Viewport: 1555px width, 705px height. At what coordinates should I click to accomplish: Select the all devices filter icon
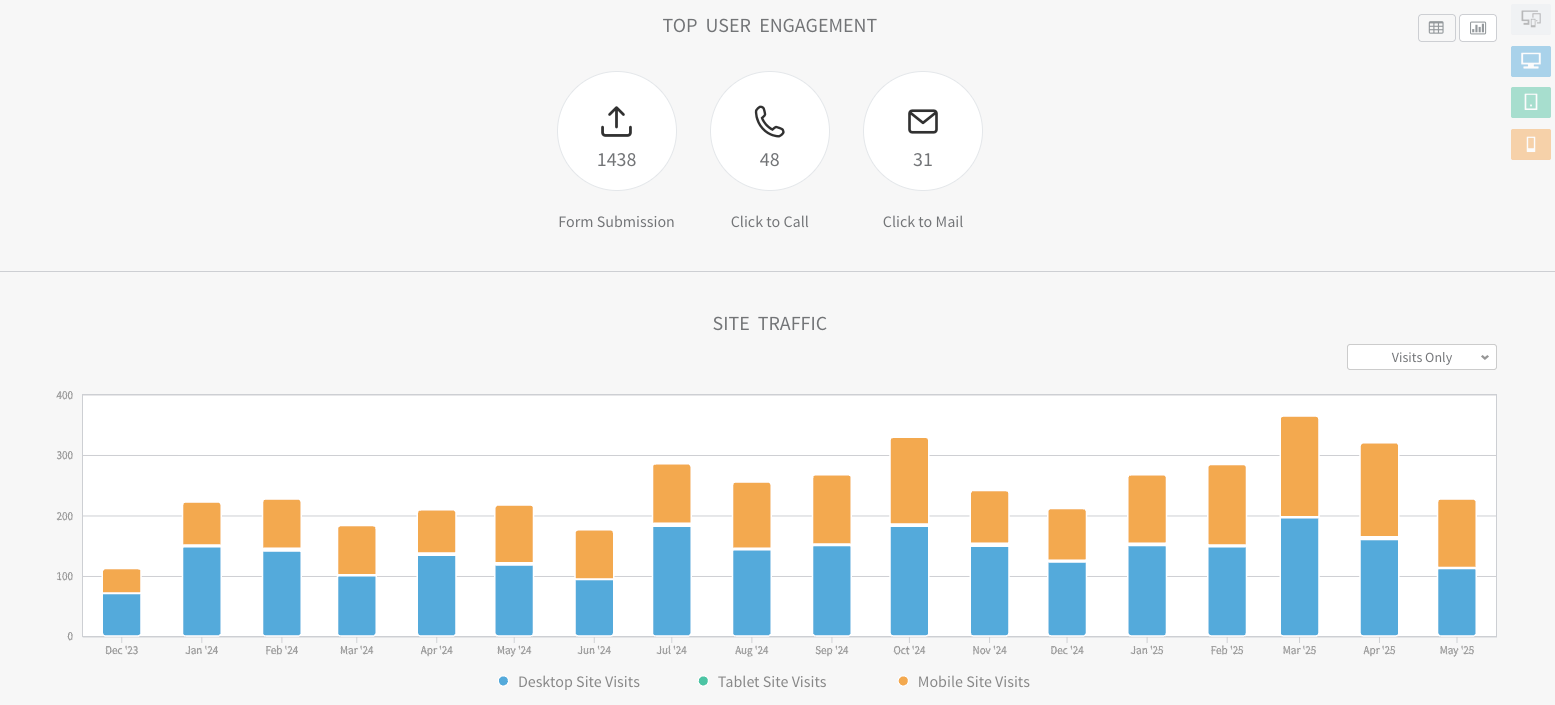tap(1530, 18)
